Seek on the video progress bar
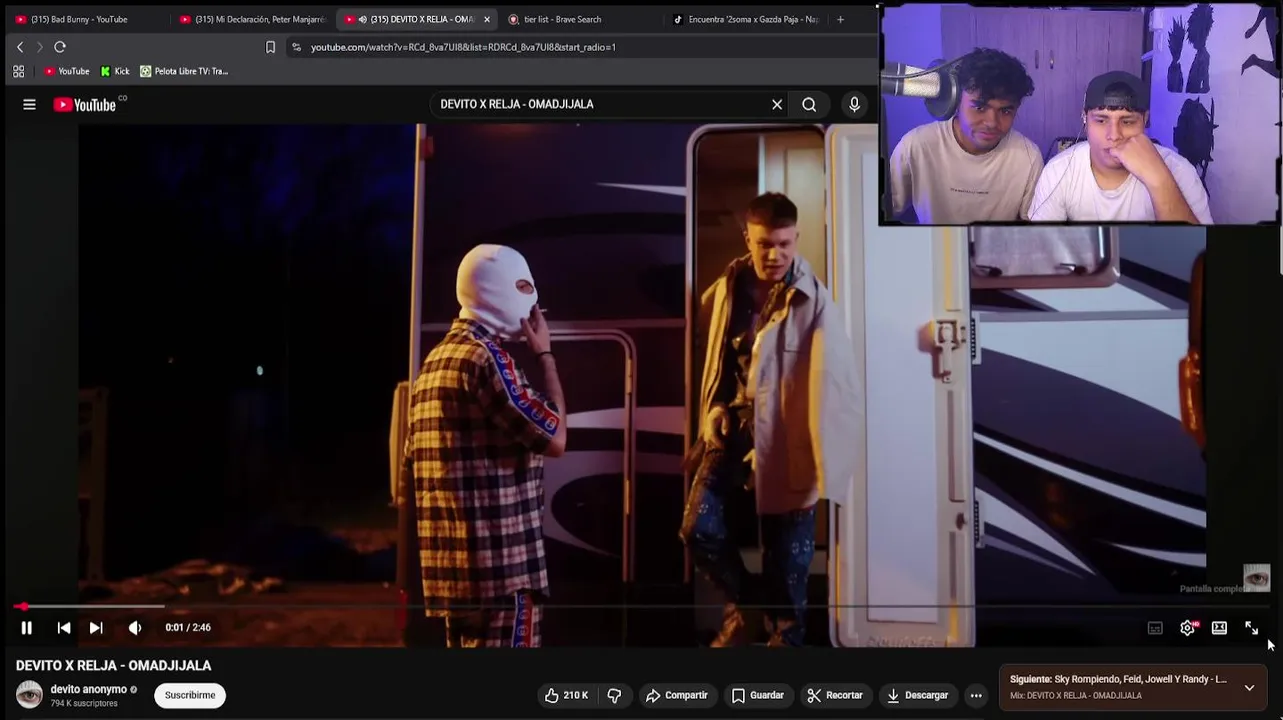 640,606
